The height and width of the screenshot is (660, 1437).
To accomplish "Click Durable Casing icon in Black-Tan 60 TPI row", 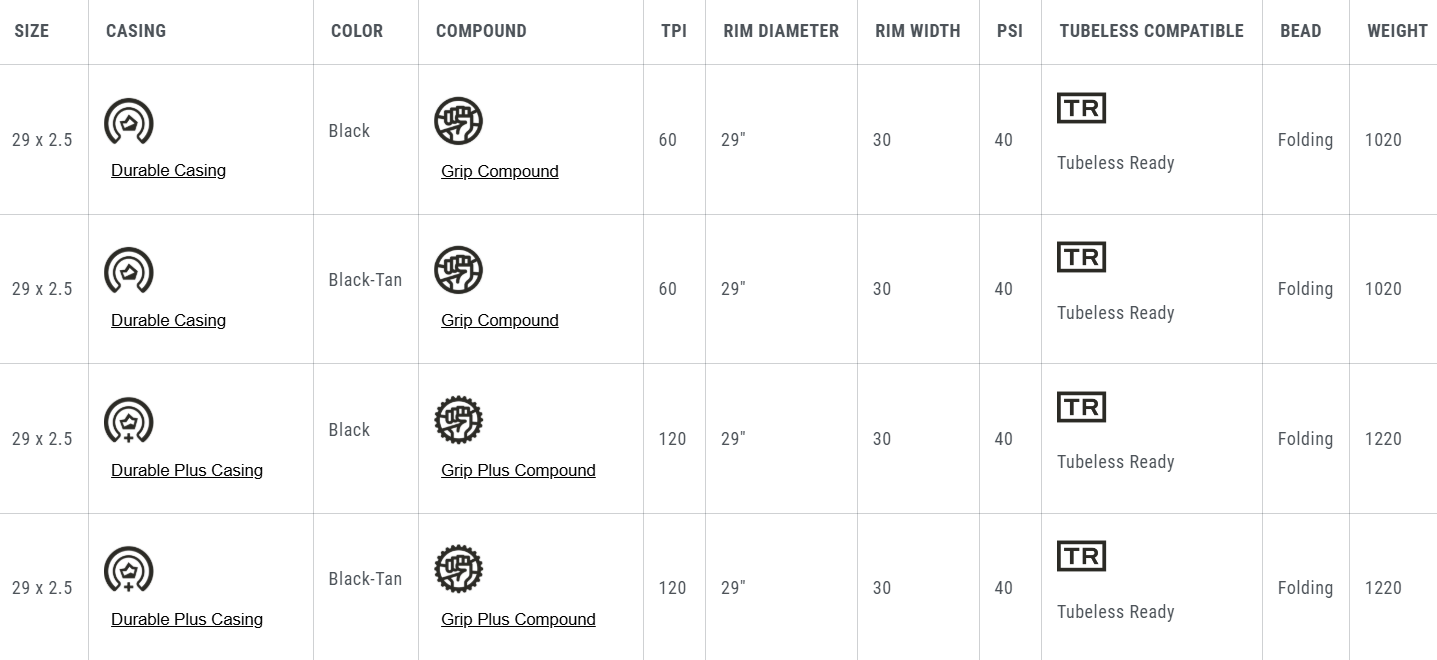I will point(129,271).
